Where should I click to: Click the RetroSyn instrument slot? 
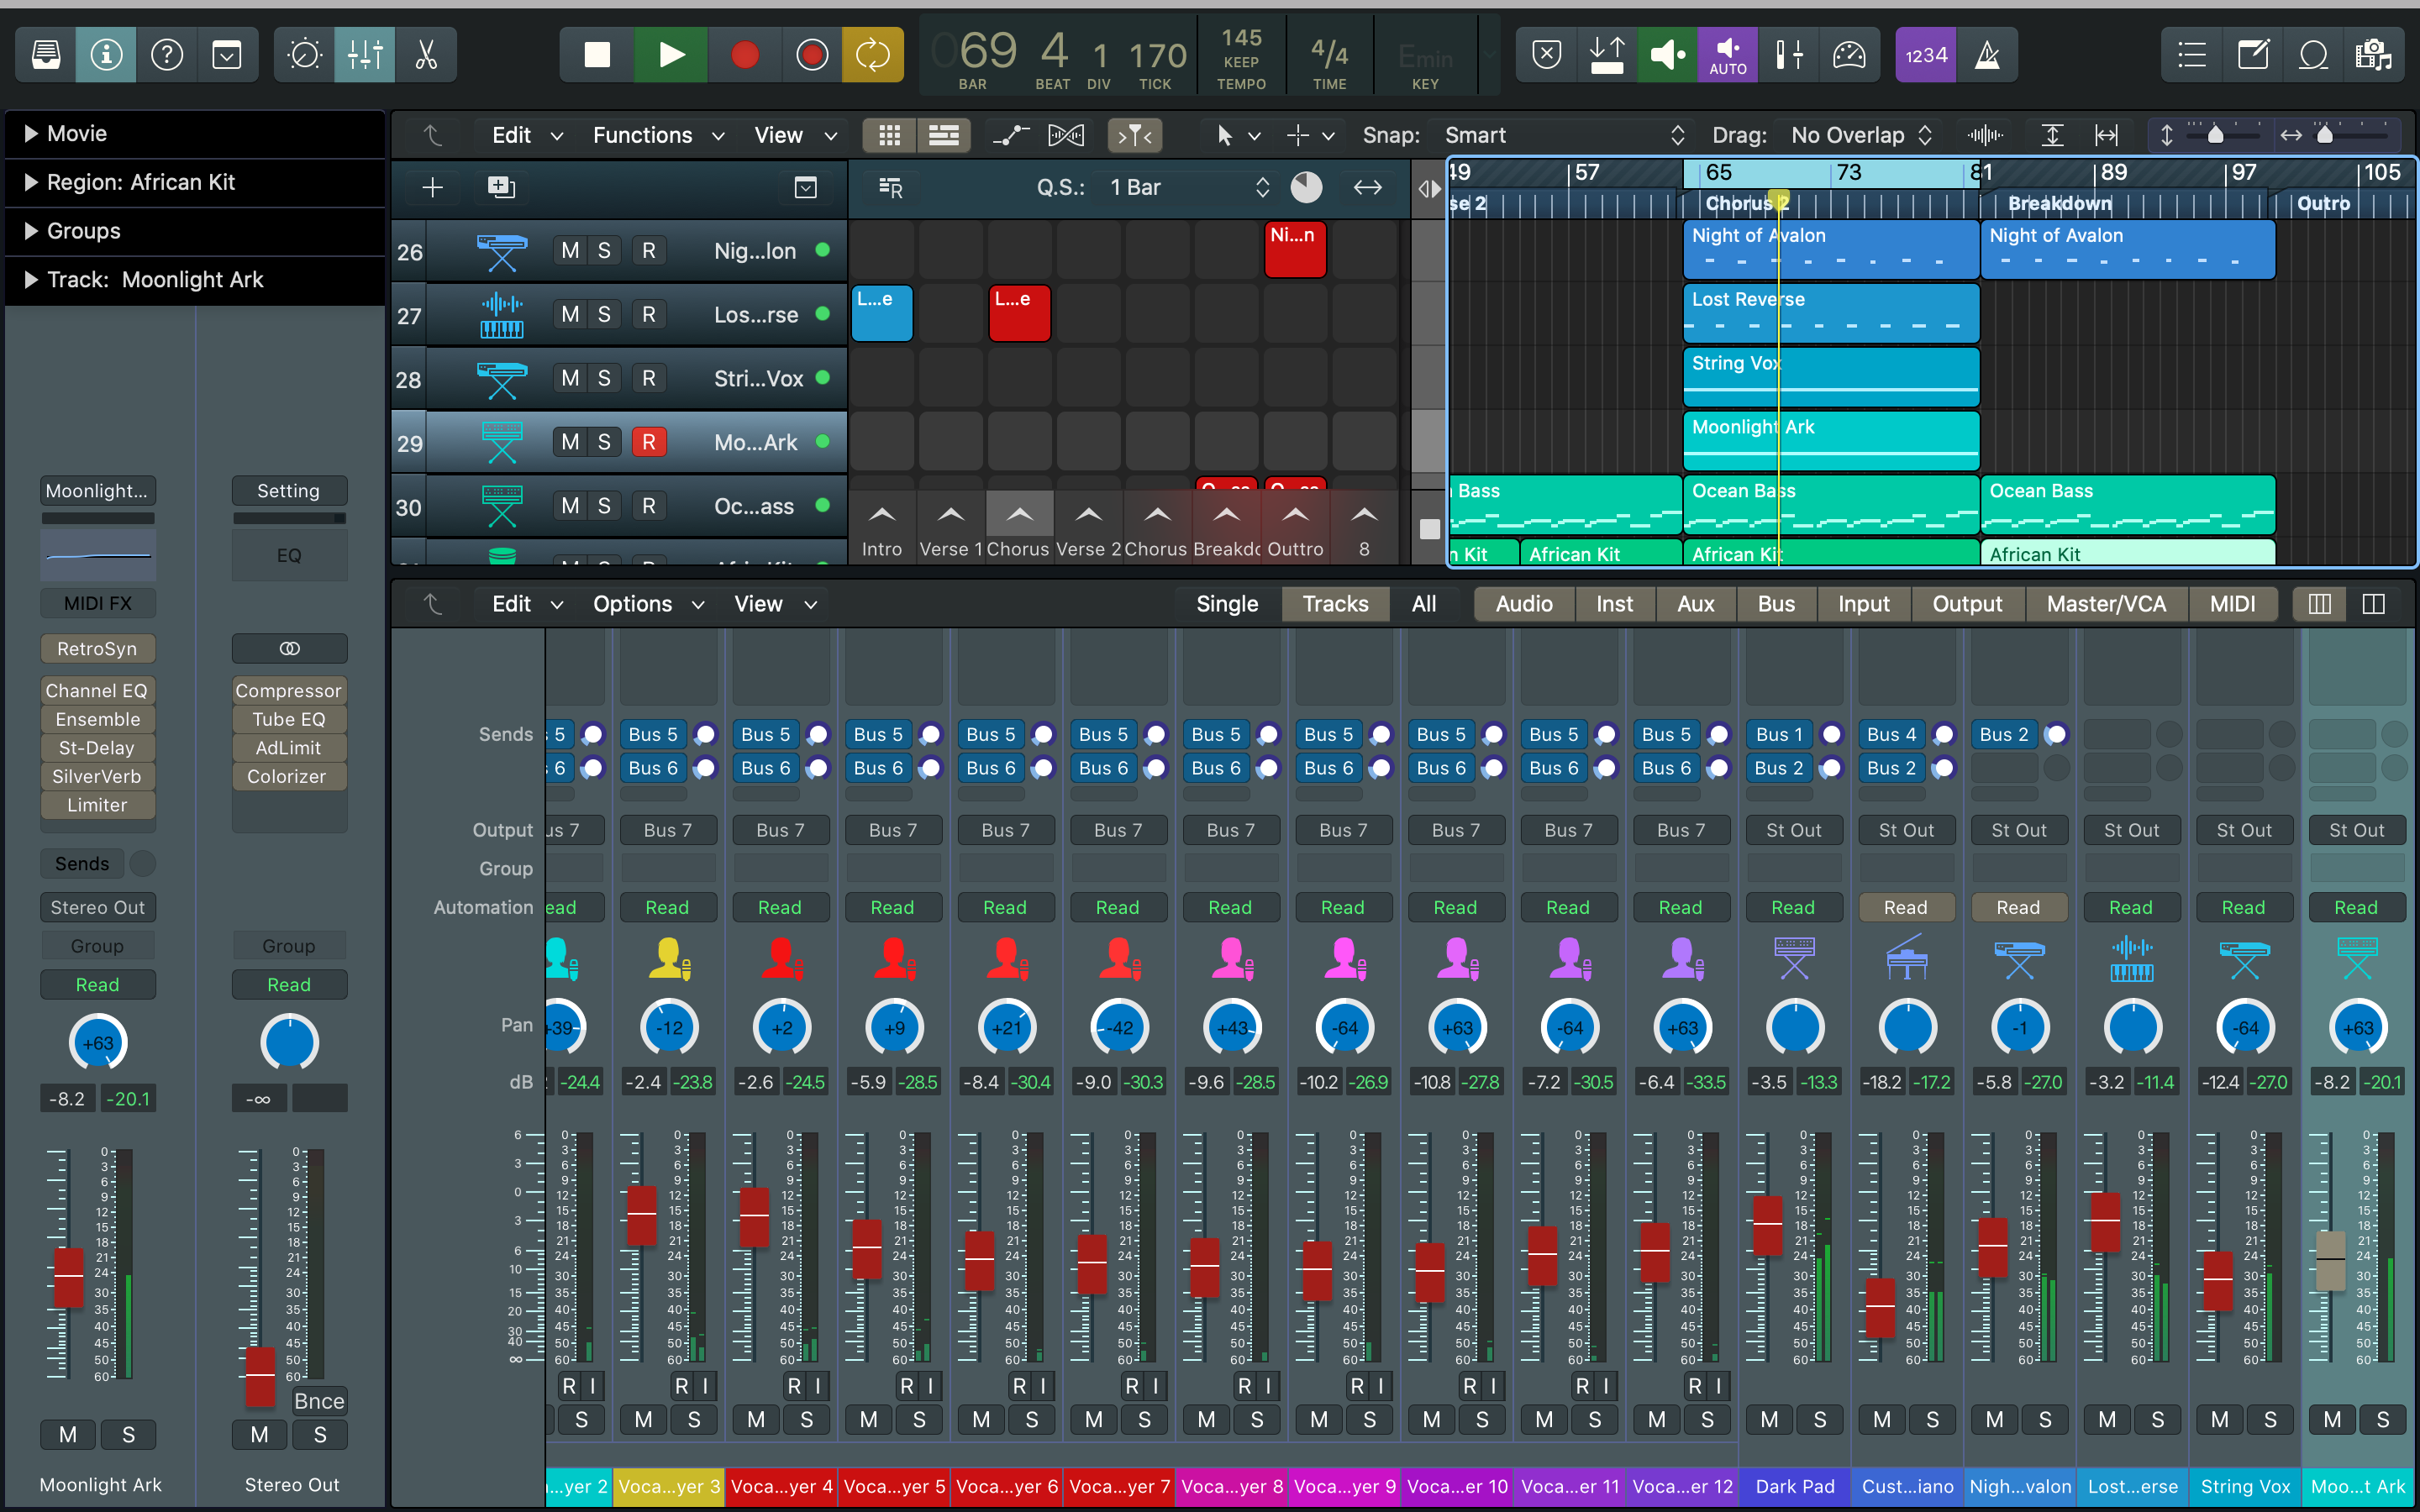(97, 649)
